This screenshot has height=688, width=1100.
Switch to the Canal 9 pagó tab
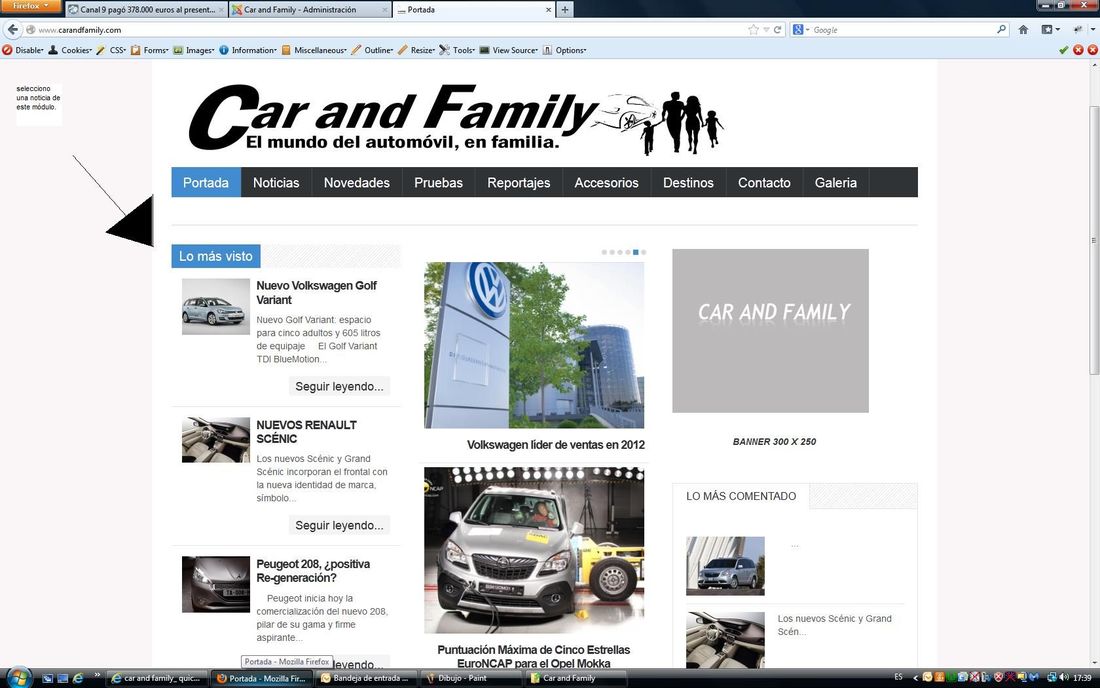coord(146,10)
